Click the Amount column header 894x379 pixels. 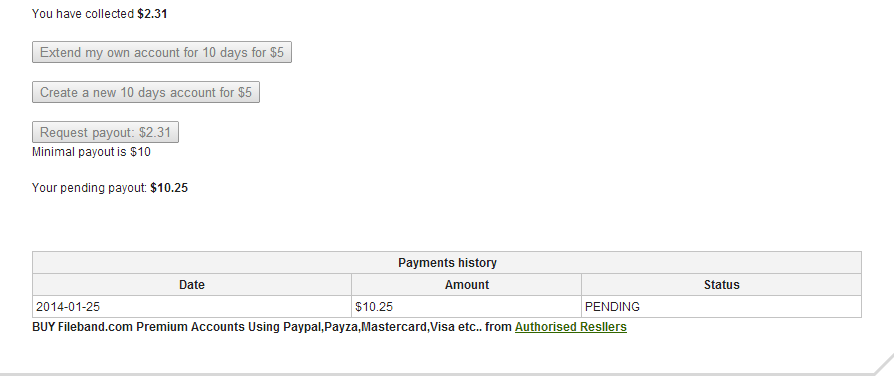click(x=466, y=284)
